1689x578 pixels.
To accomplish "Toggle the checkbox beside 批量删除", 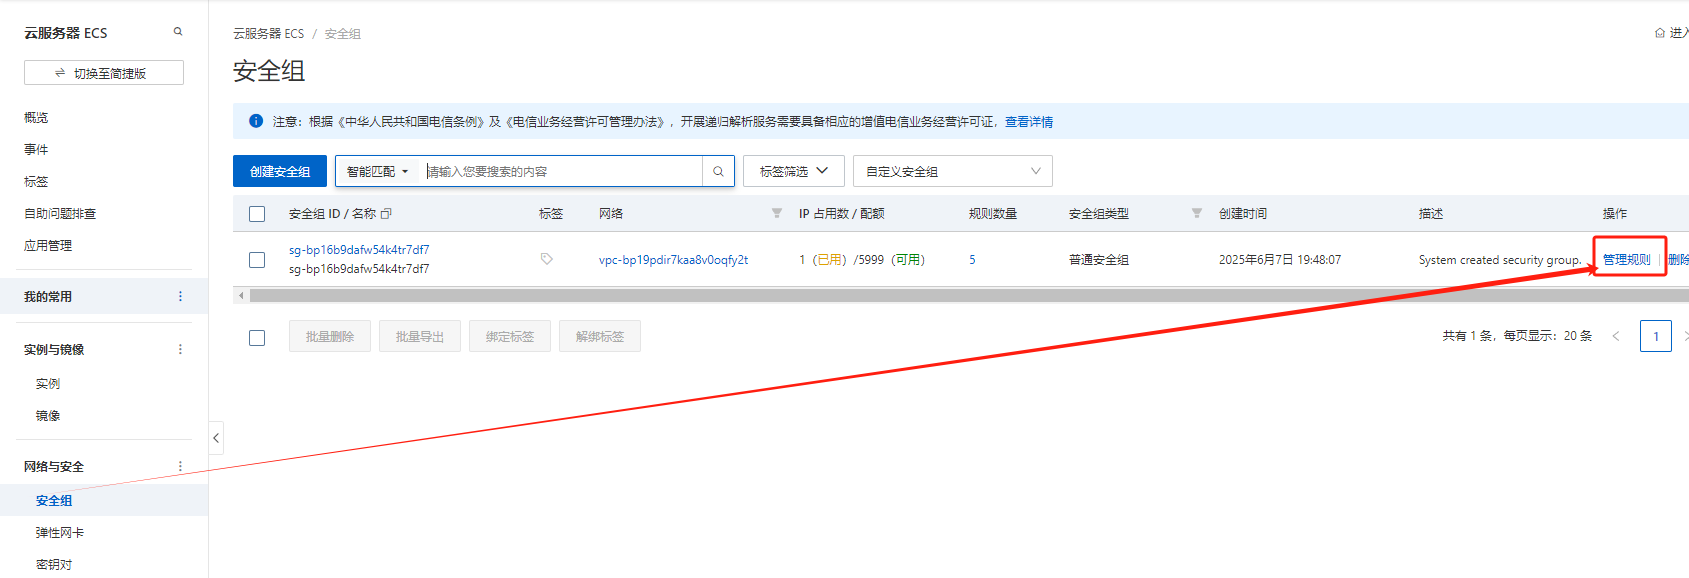I will [x=257, y=338].
